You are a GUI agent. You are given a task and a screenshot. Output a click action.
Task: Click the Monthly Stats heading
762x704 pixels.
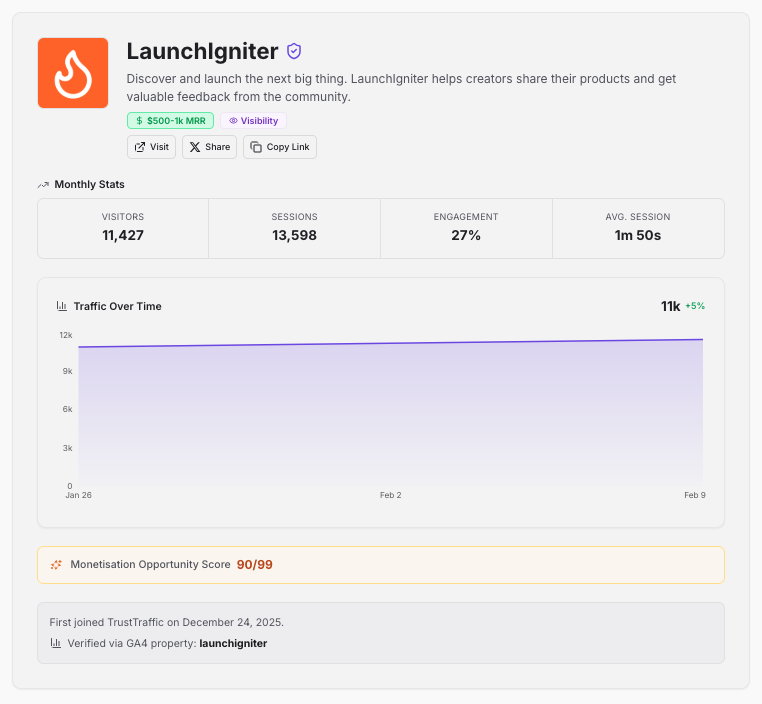point(89,185)
